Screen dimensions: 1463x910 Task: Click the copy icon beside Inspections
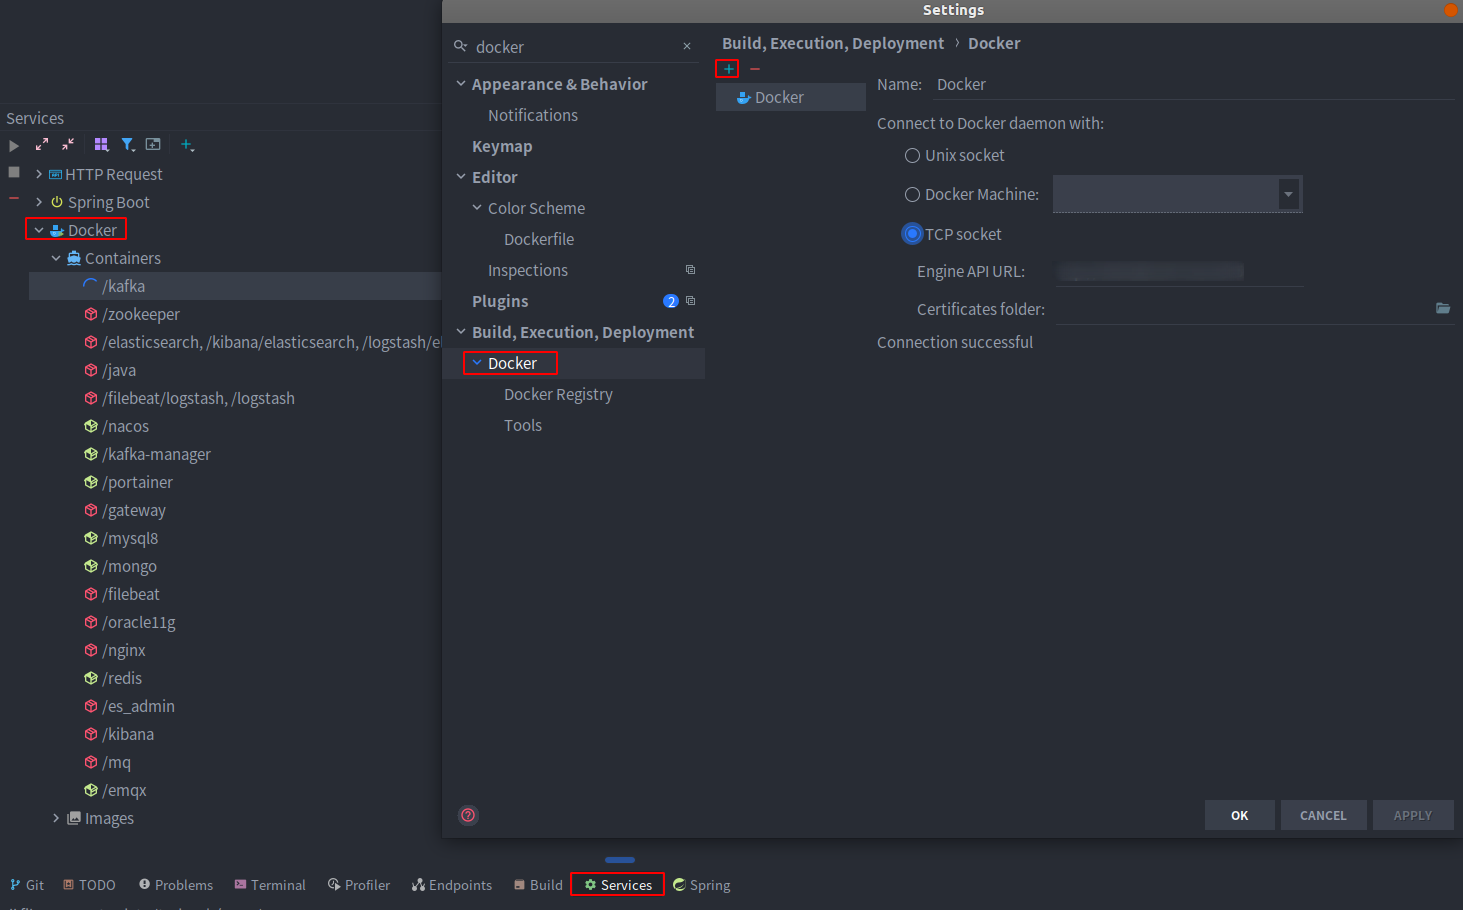(x=690, y=270)
